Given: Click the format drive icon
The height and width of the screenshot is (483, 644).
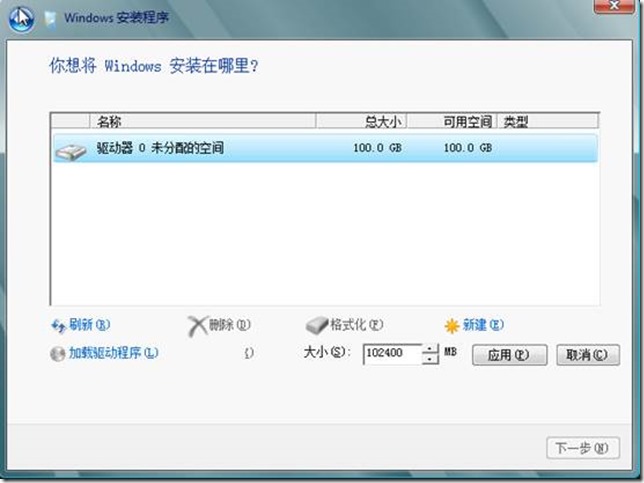Looking at the screenshot, I should [x=317, y=326].
